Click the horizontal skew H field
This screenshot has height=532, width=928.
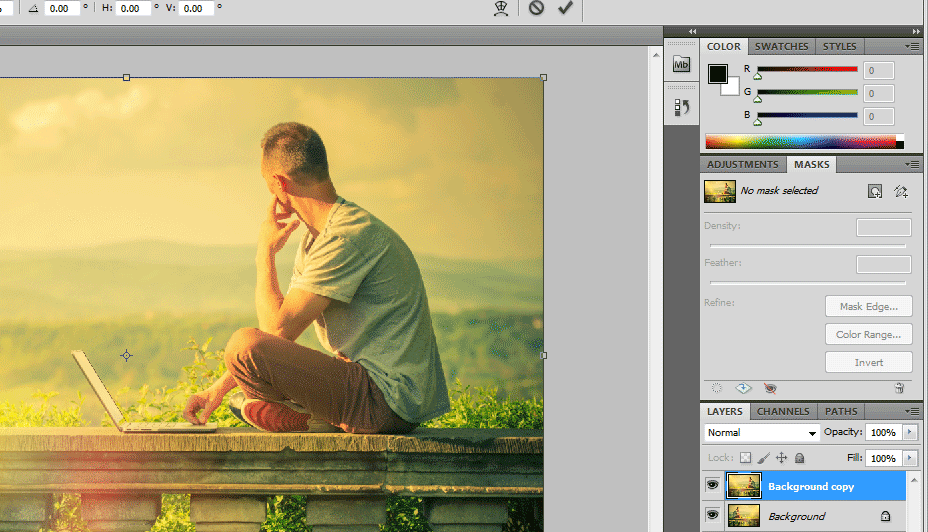tap(133, 8)
